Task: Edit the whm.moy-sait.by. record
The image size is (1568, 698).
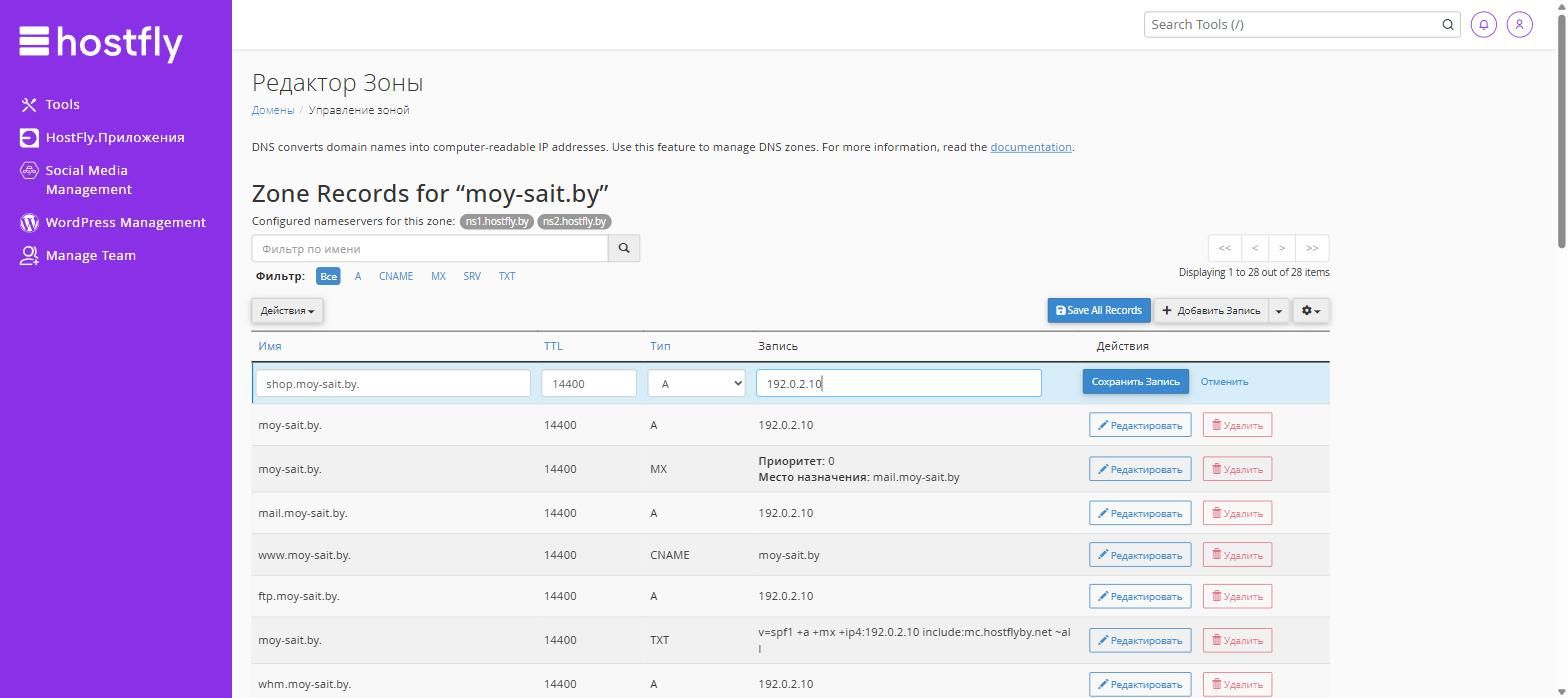Action: 1140,684
